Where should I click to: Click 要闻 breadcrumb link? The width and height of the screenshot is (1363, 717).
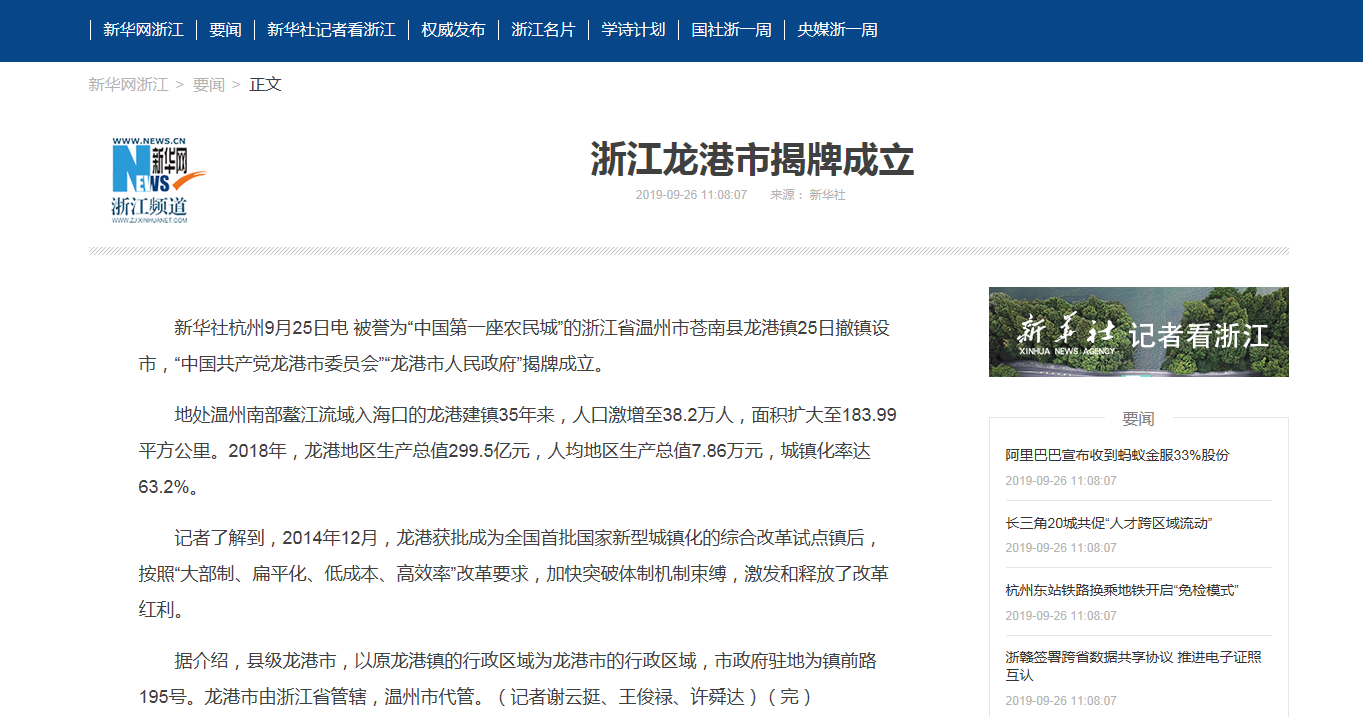click(x=208, y=84)
